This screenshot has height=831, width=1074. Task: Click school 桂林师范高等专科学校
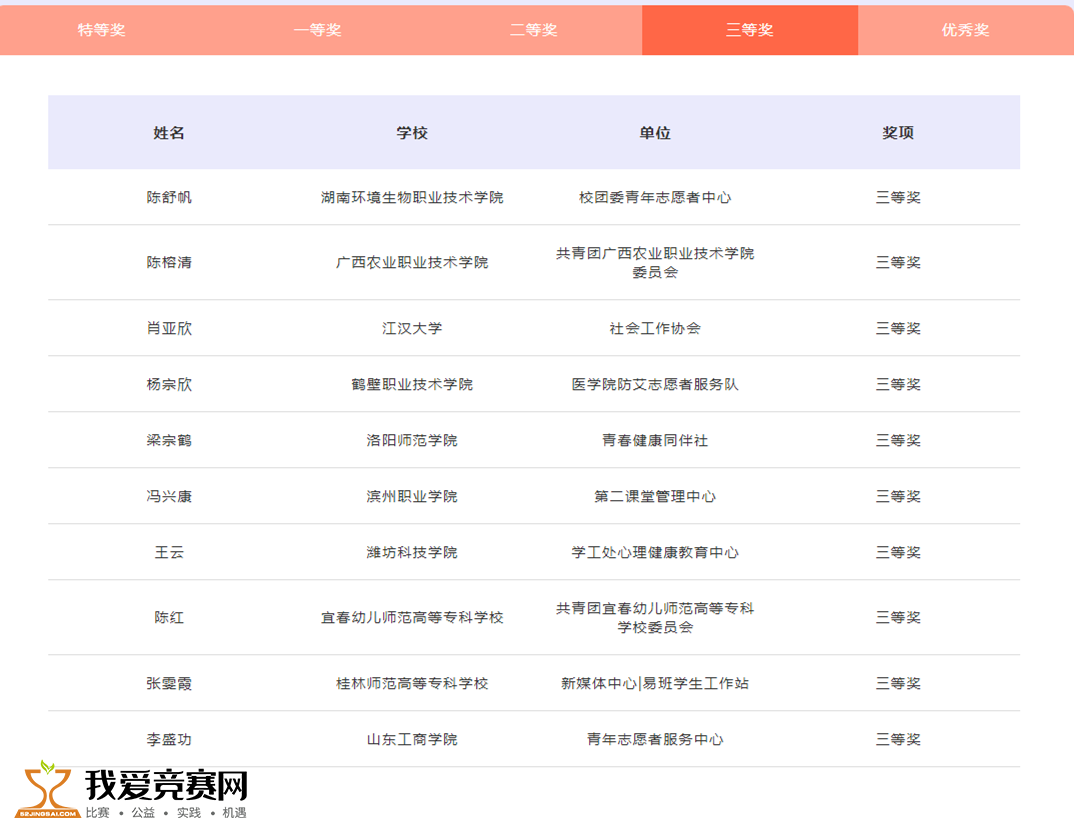coord(412,683)
